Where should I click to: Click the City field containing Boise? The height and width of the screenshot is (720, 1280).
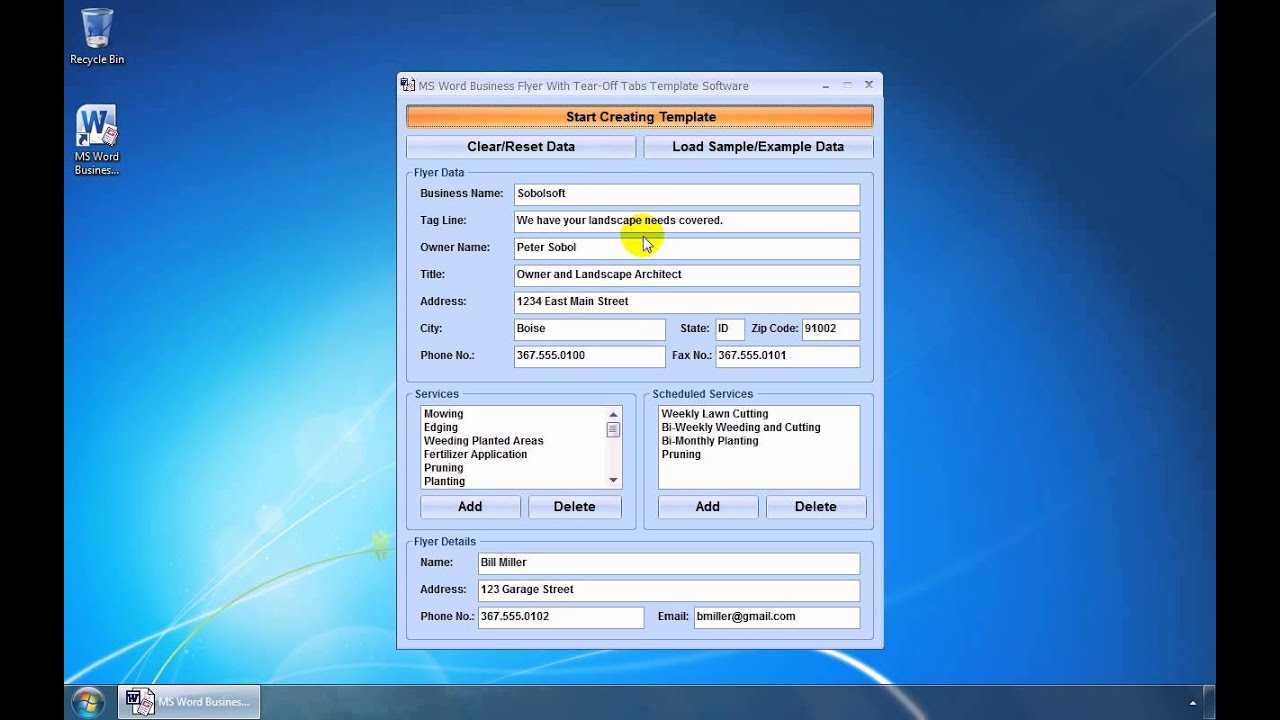(590, 329)
